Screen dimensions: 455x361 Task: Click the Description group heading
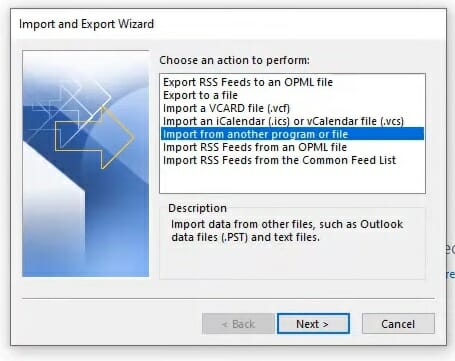(x=197, y=208)
